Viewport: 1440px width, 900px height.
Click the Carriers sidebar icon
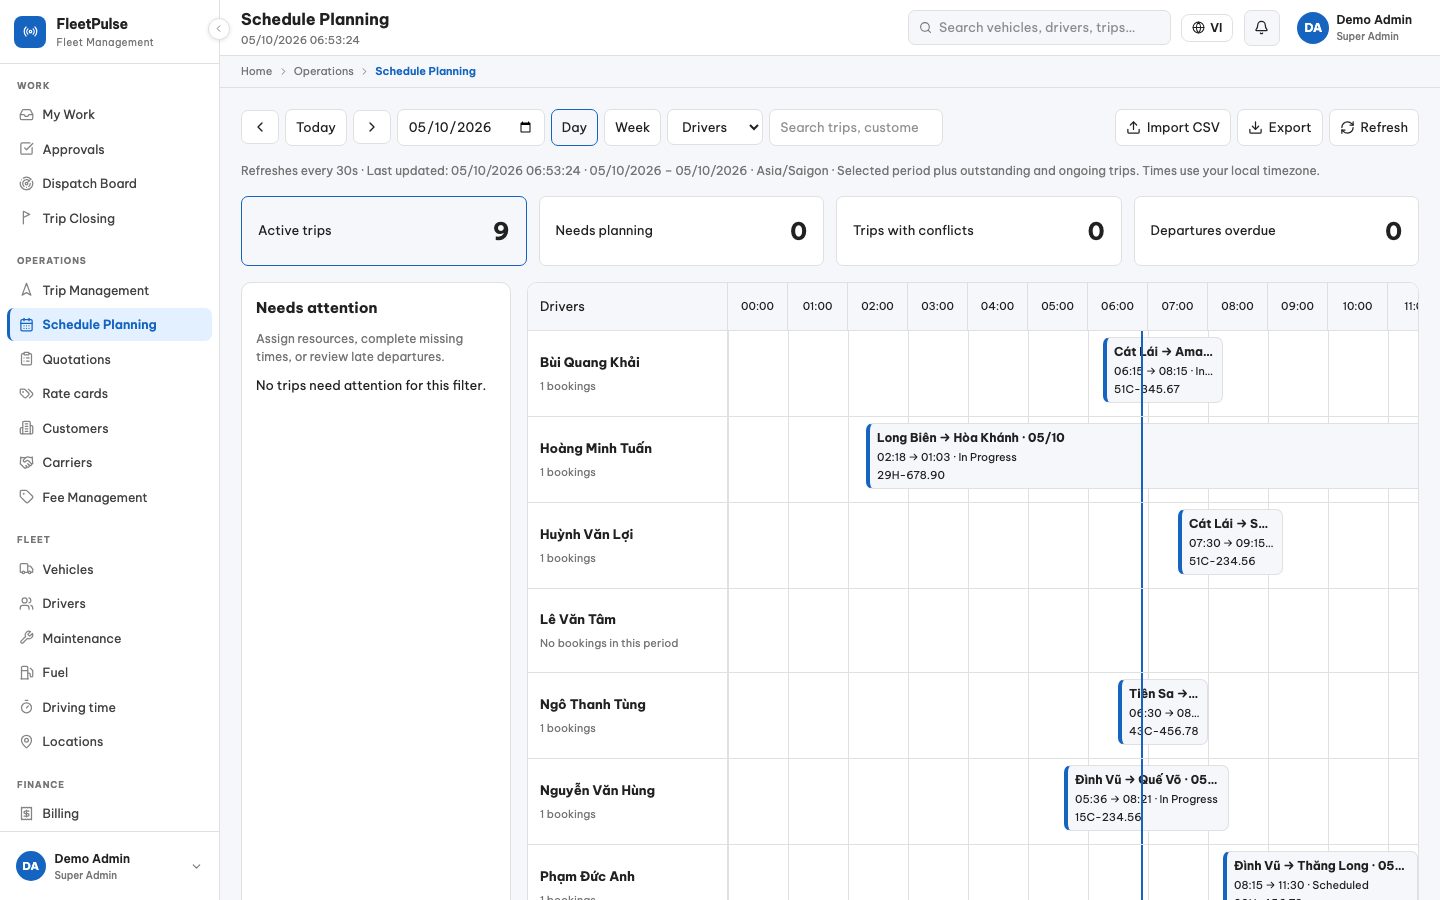coord(27,463)
